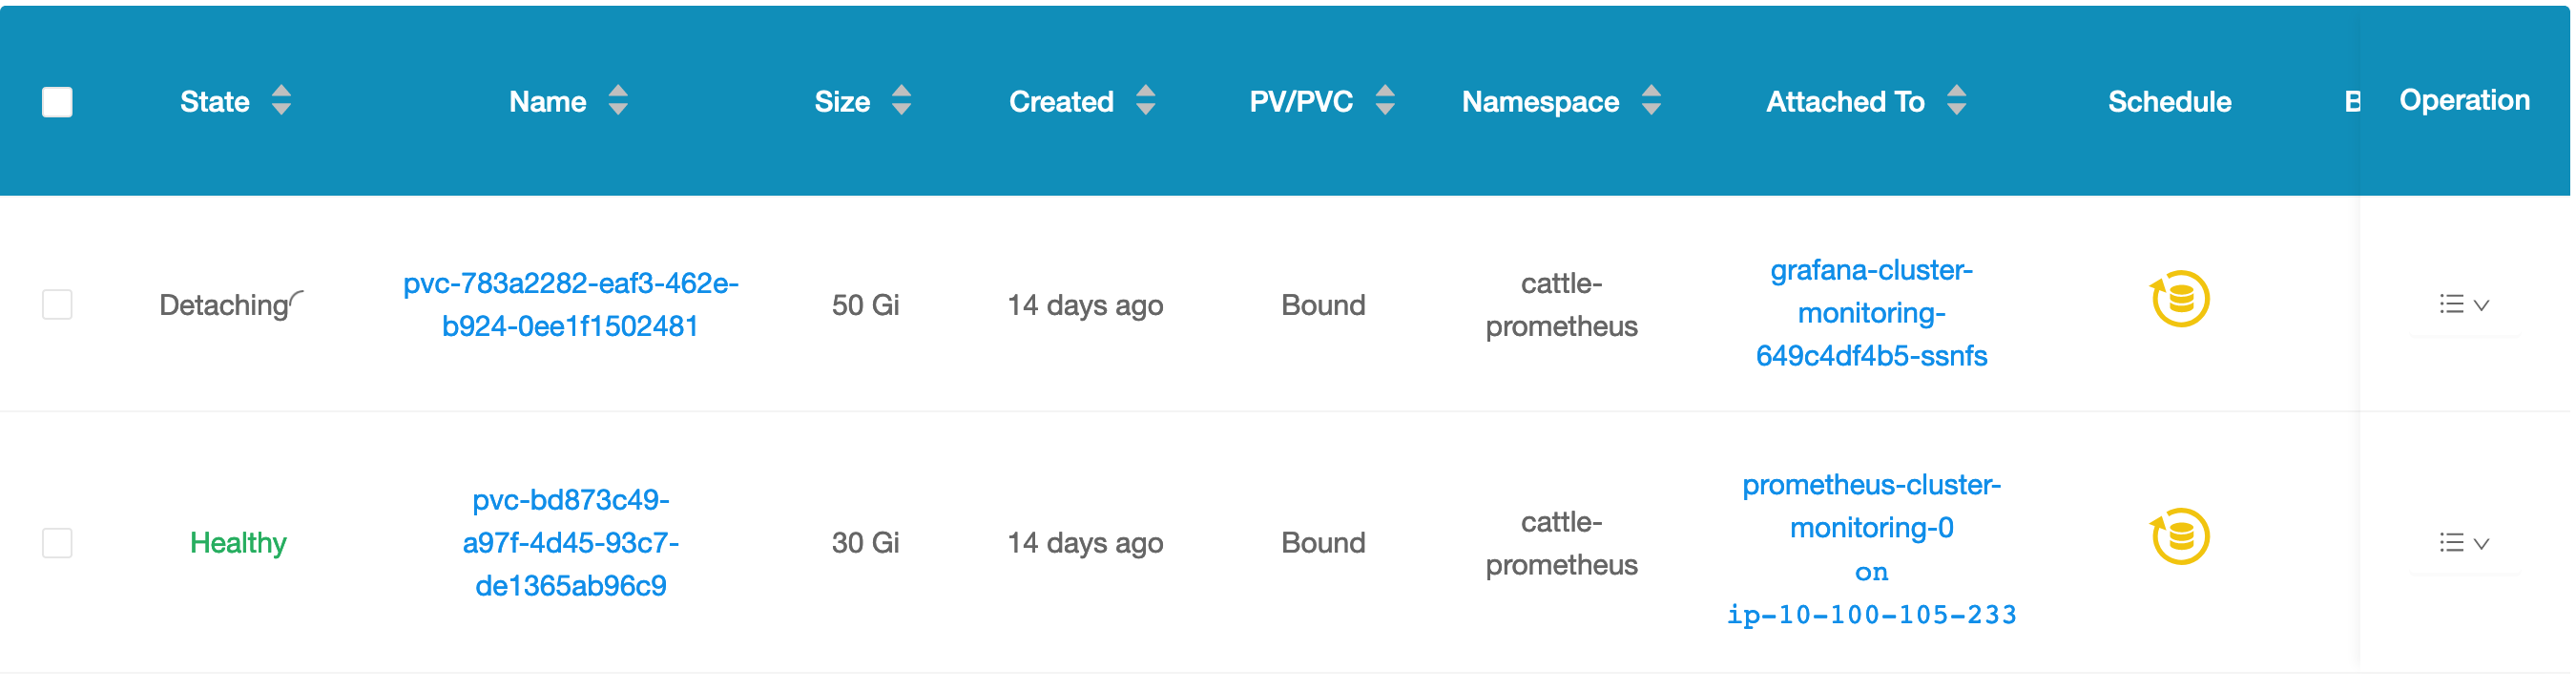The width and height of the screenshot is (2576, 691).
Task: Sort by Namespace column arrows
Action: pos(1651,101)
